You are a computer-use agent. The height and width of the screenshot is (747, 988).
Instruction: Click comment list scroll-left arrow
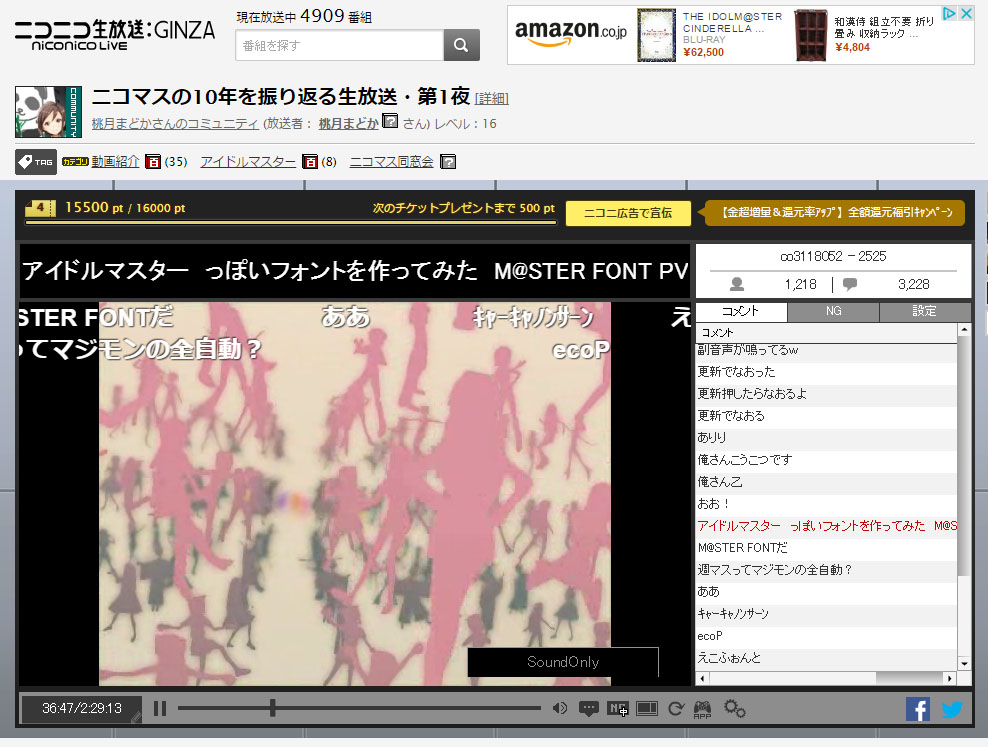[x=703, y=678]
